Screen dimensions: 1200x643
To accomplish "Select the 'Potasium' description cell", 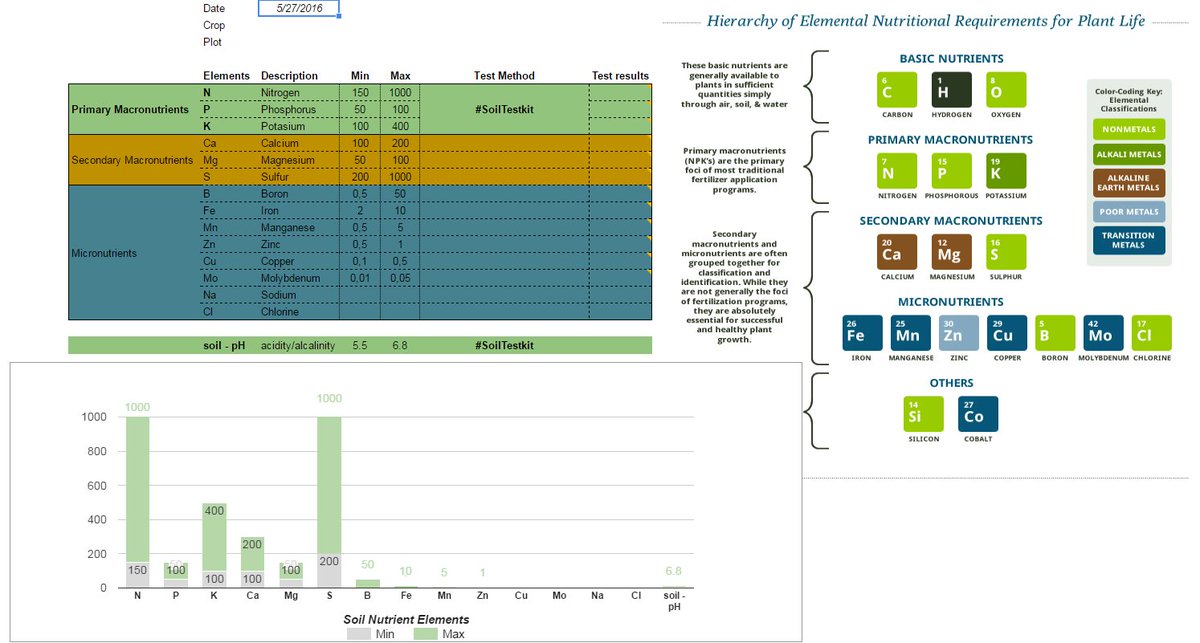I will [x=298, y=127].
